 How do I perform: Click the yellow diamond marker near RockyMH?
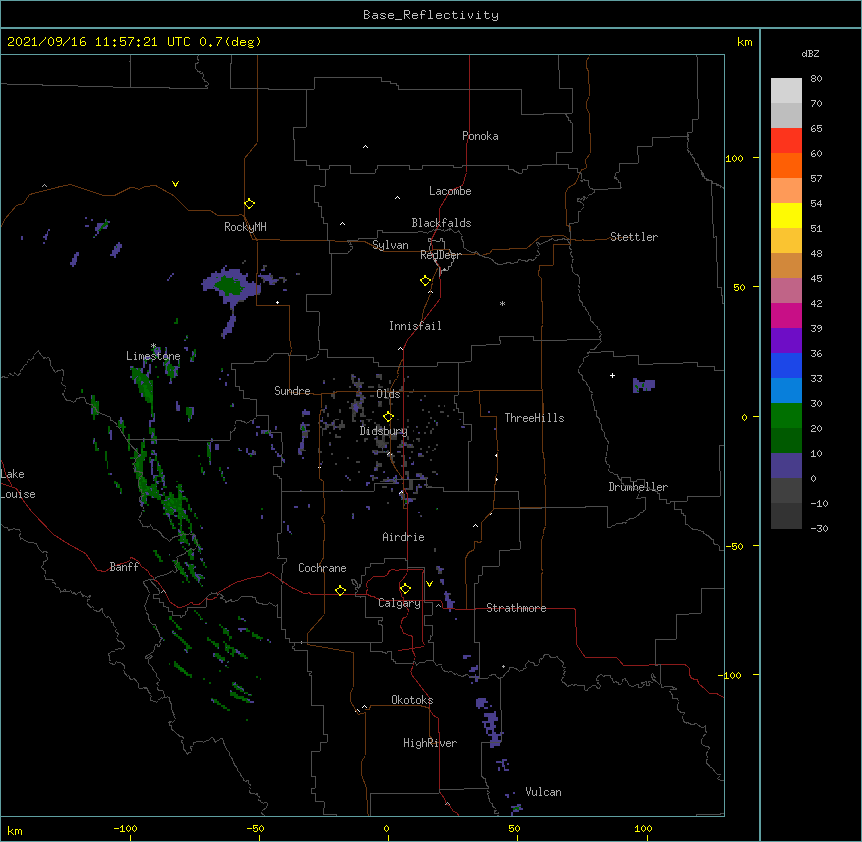(x=250, y=204)
